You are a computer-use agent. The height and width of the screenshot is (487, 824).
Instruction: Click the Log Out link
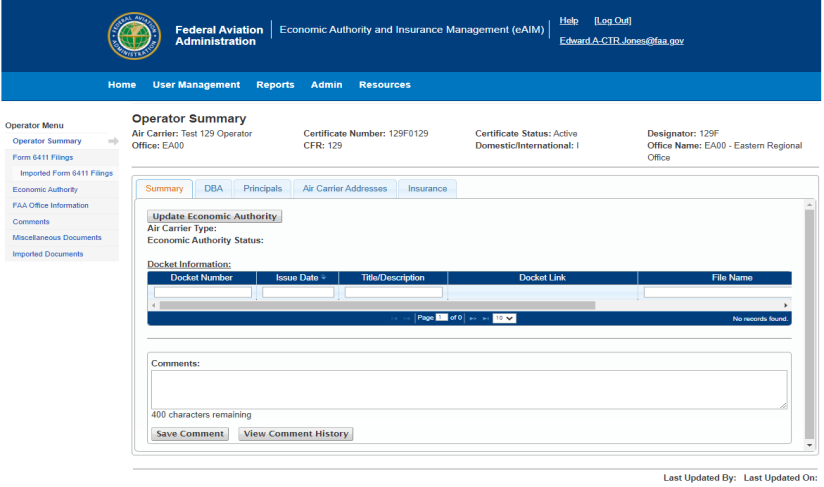point(612,20)
